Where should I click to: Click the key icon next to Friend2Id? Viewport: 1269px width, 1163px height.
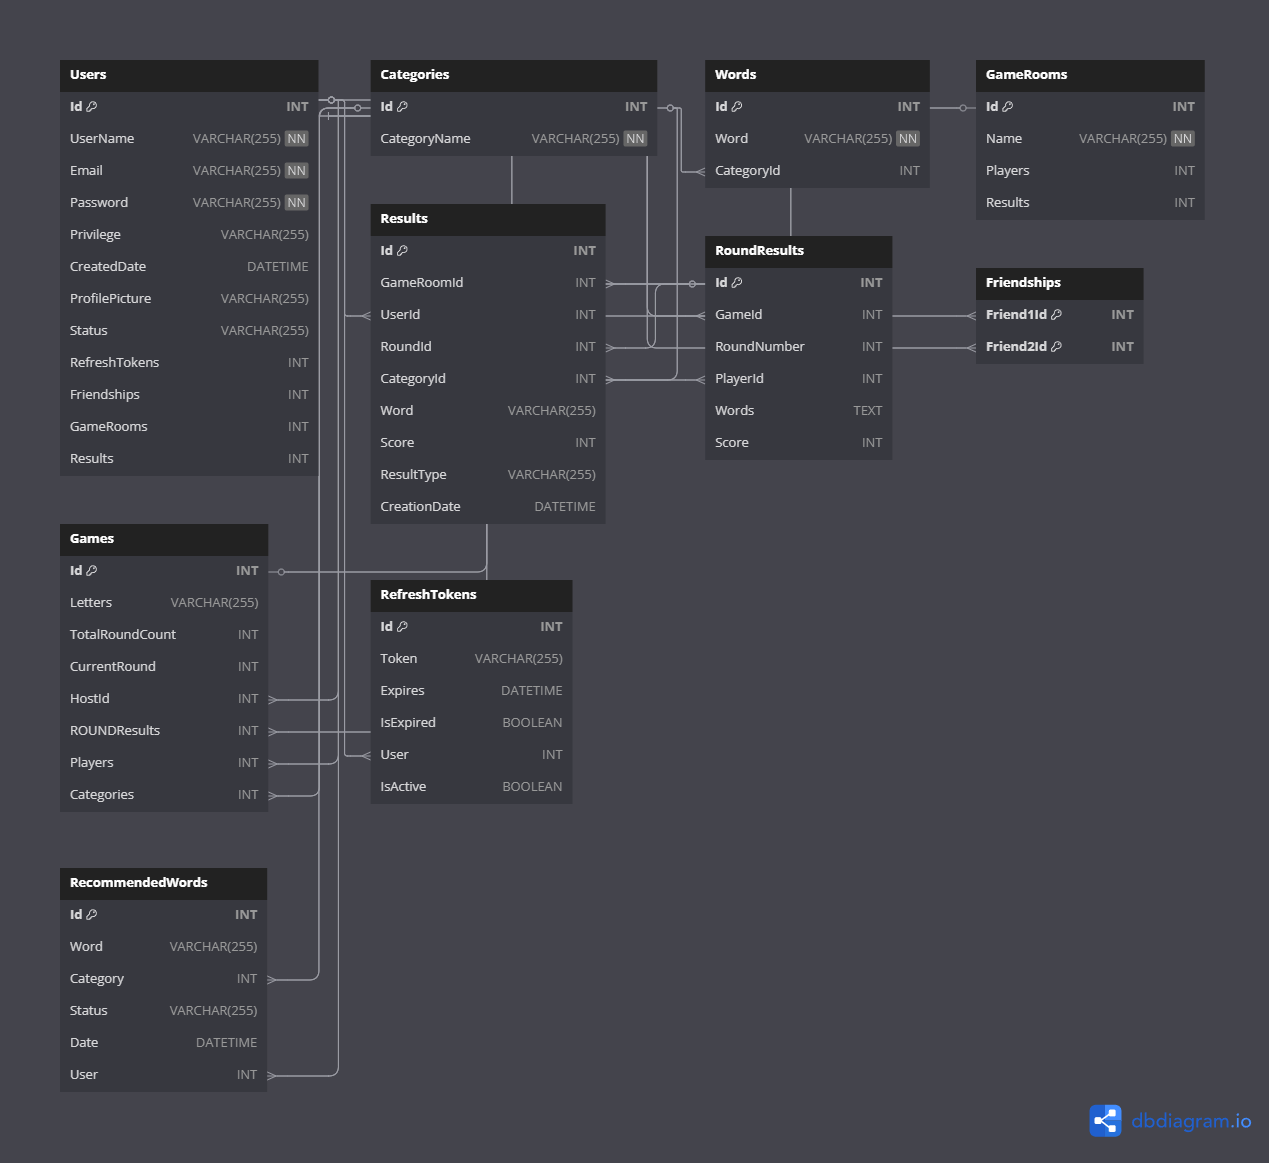point(1057,347)
